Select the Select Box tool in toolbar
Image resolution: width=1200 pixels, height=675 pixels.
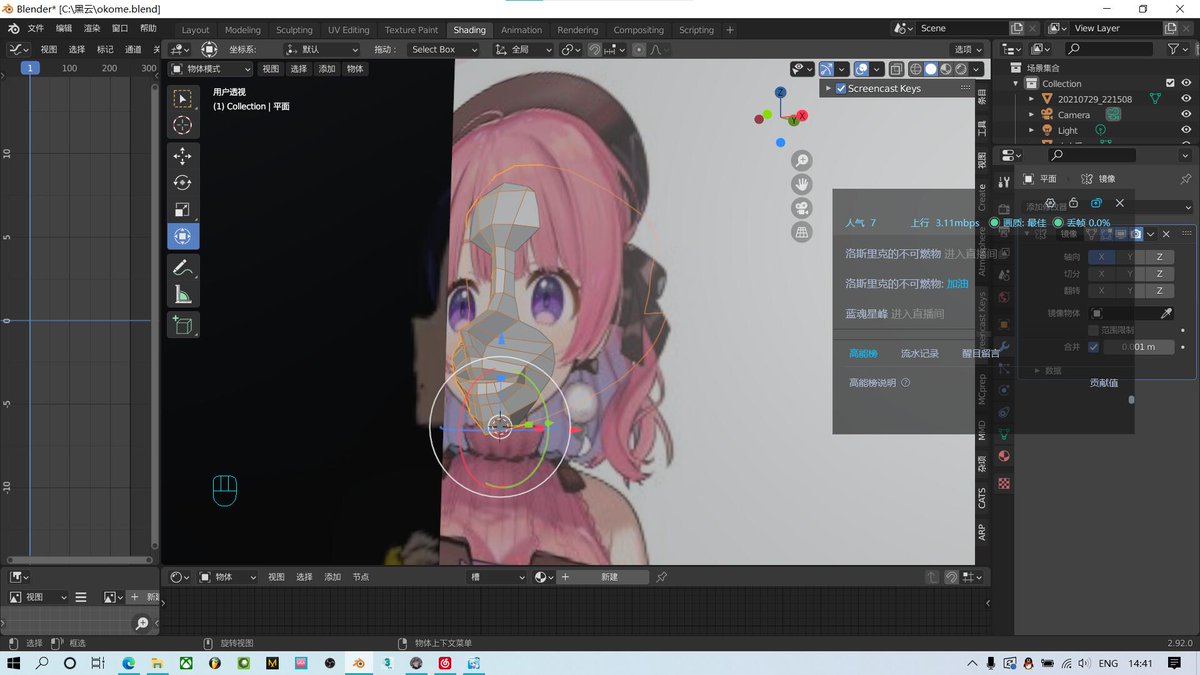183,98
